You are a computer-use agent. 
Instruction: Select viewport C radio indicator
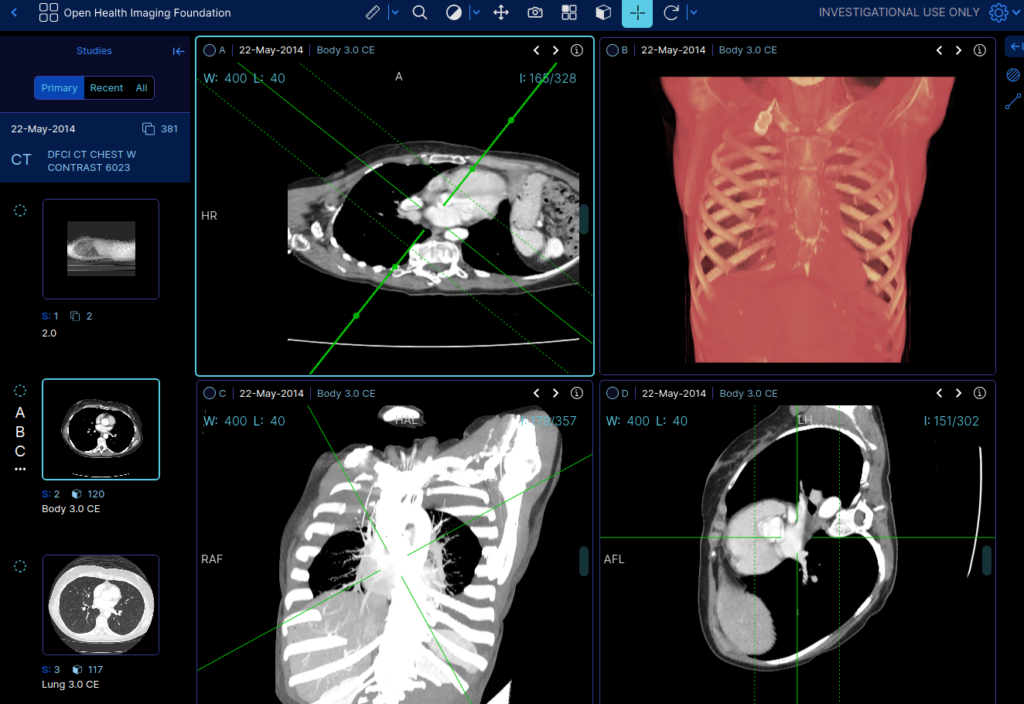point(209,393)
